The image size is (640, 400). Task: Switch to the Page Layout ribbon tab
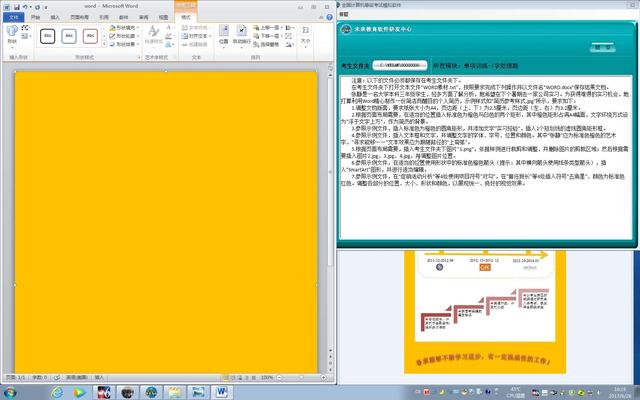tap(79, 17)
